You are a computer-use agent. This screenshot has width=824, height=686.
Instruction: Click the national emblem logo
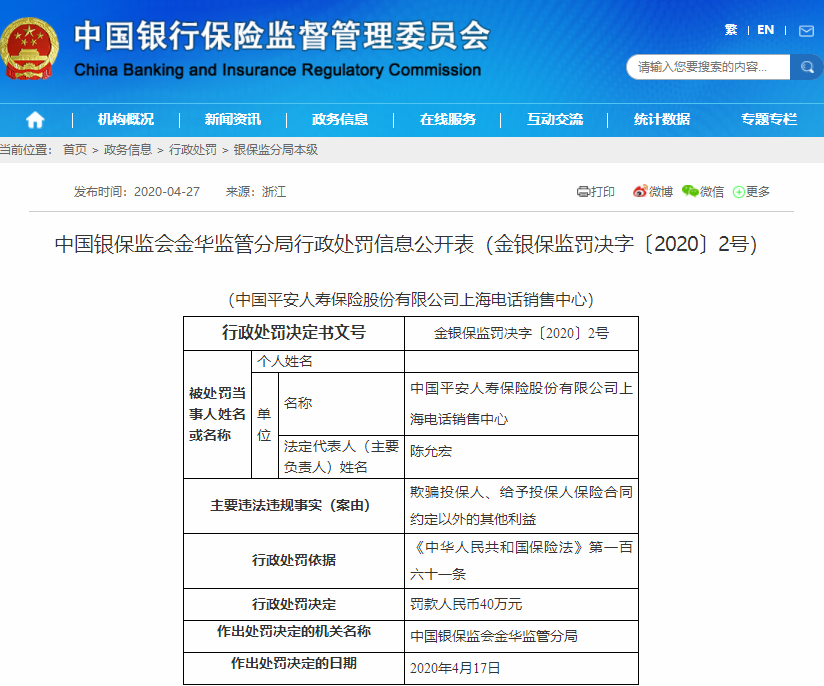tap(29, 48)
